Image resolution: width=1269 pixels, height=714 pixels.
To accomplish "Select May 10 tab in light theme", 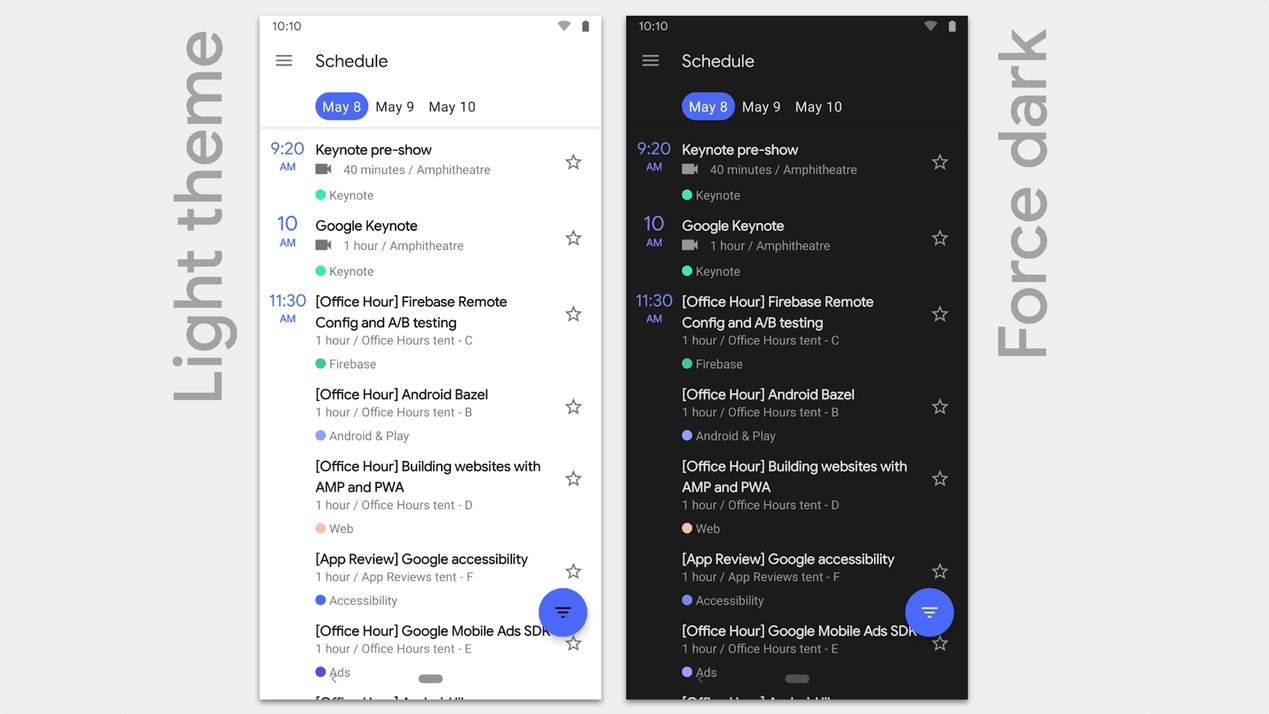I will [x=452, y=107].
